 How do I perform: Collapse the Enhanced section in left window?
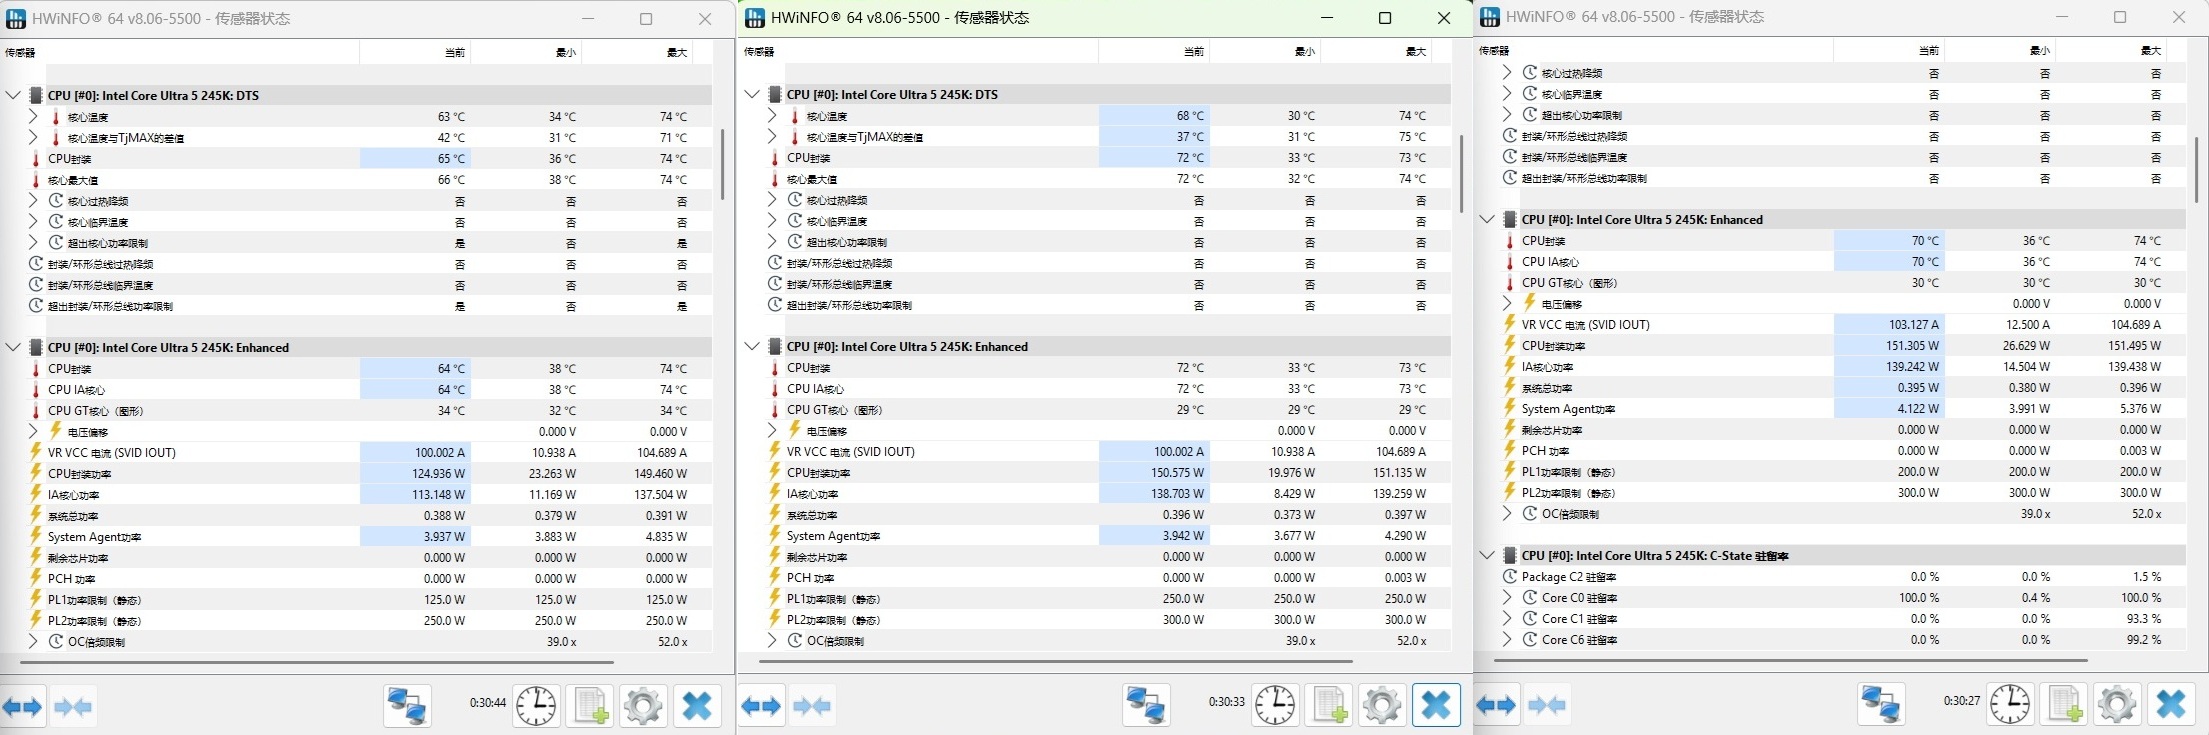point(13,347)
